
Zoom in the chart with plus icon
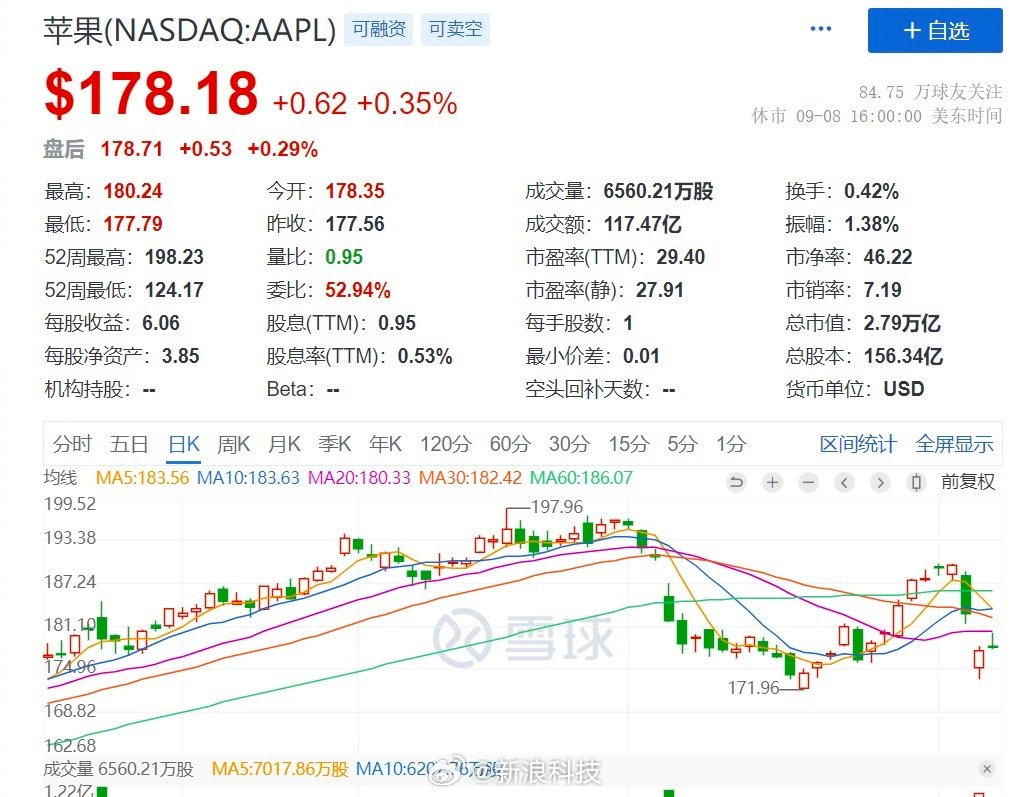tap(772, 482)
